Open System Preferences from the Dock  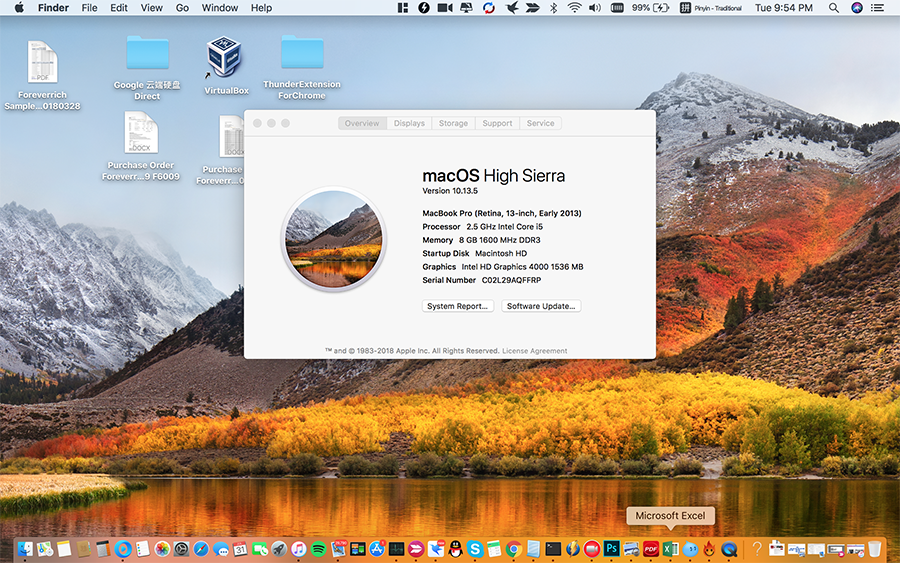[x=181, y=549]
